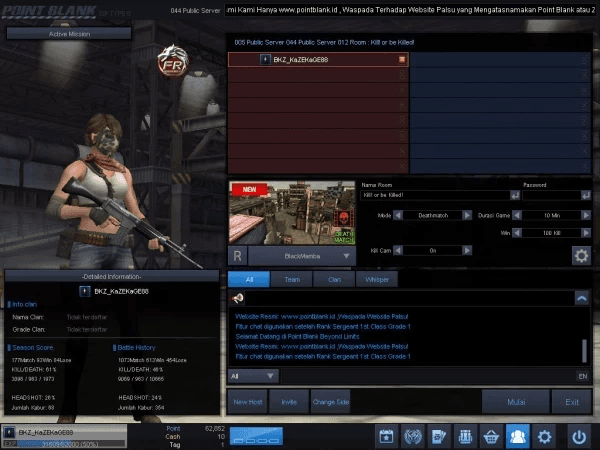Close the topmost blue team slot
The width and height of the screenshot is (600, 450).
tap(584, 59)
